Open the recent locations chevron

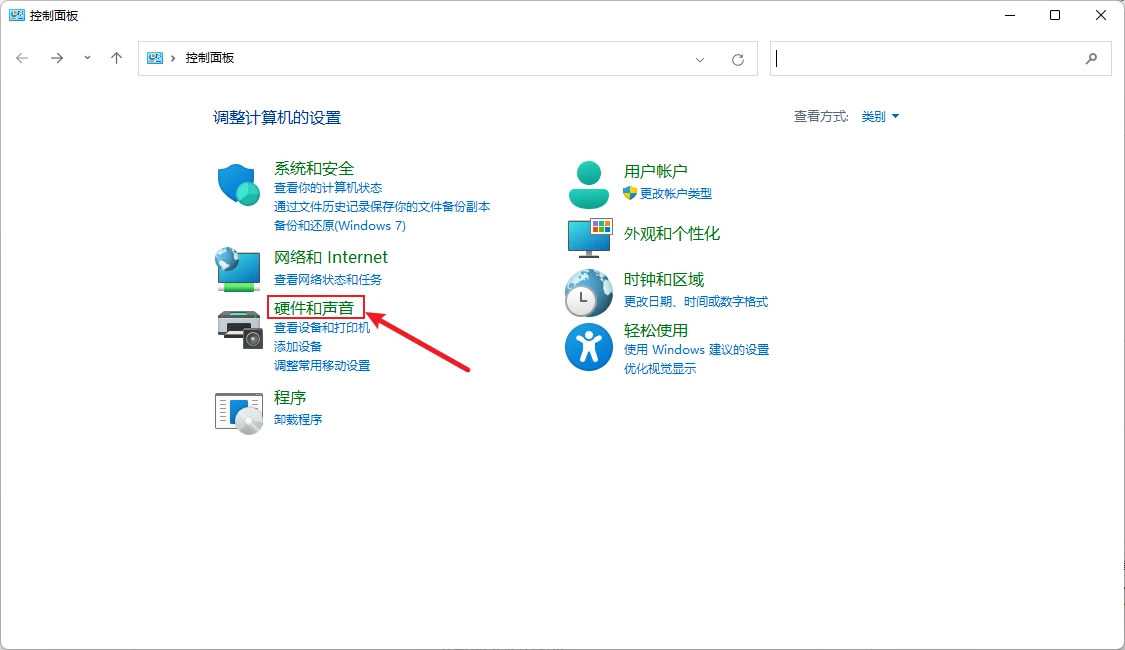(x=87, y=58)
